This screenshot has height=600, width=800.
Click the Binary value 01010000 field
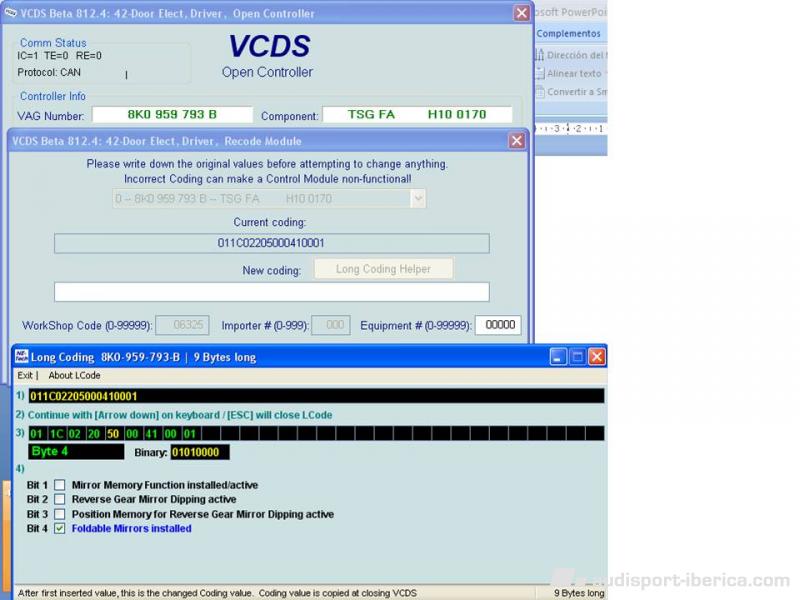(x=200, y=452)
